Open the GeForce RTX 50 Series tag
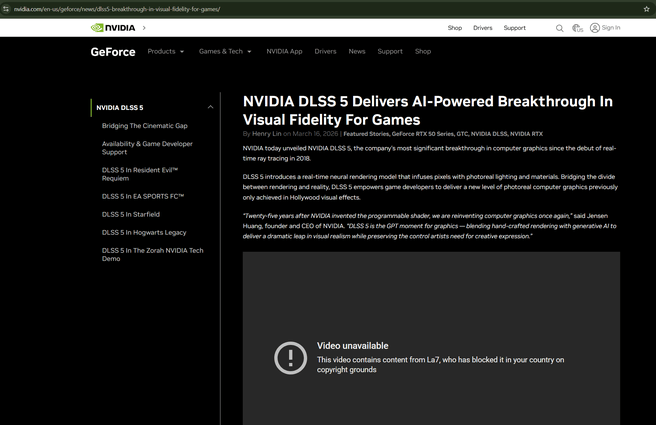This screenshot has height=425, width=656. pos(423,134)
